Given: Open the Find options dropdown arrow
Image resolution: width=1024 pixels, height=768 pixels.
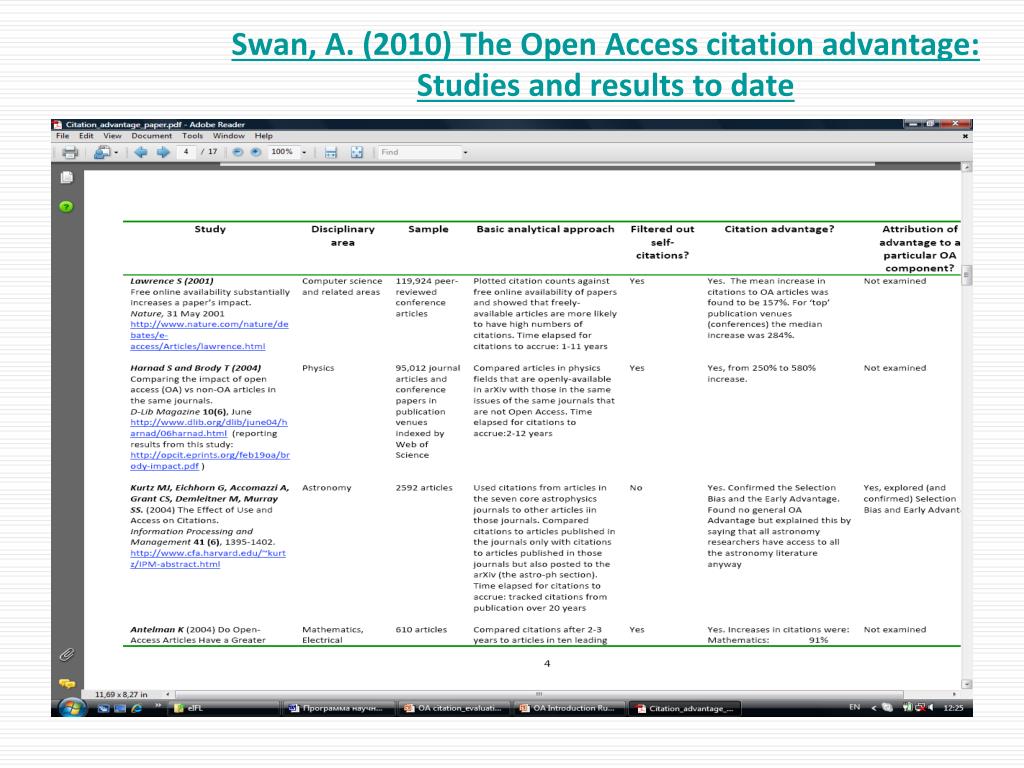Looking at the screenshot, I should tap(466, 153).
